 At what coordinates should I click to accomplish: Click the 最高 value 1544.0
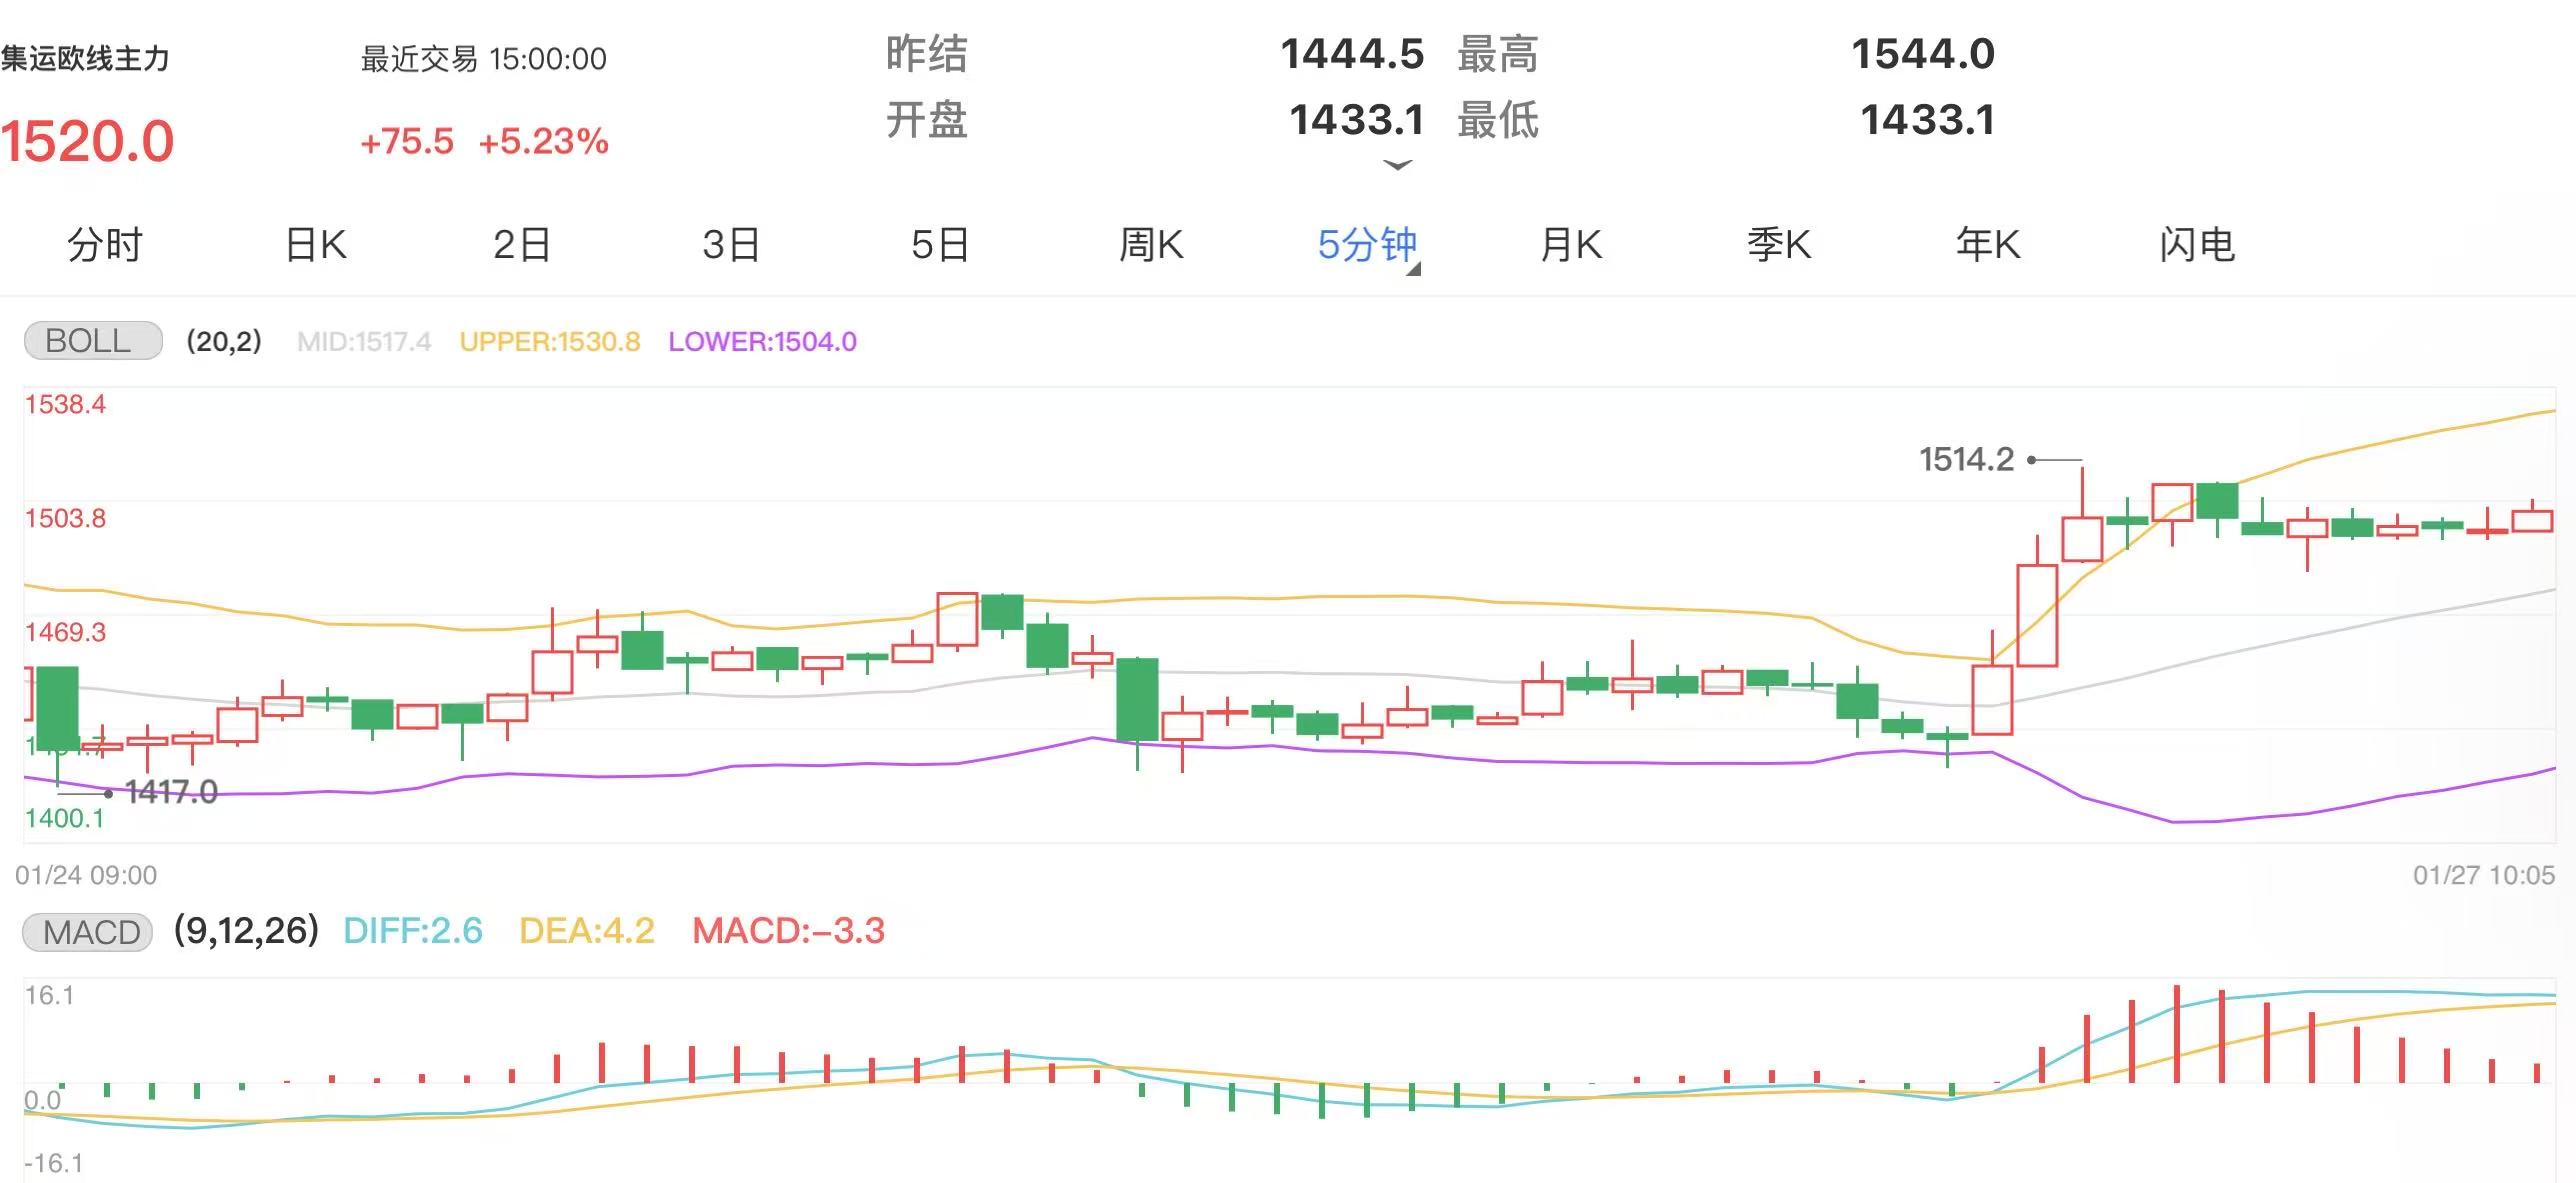click(x=1923, y=54)
